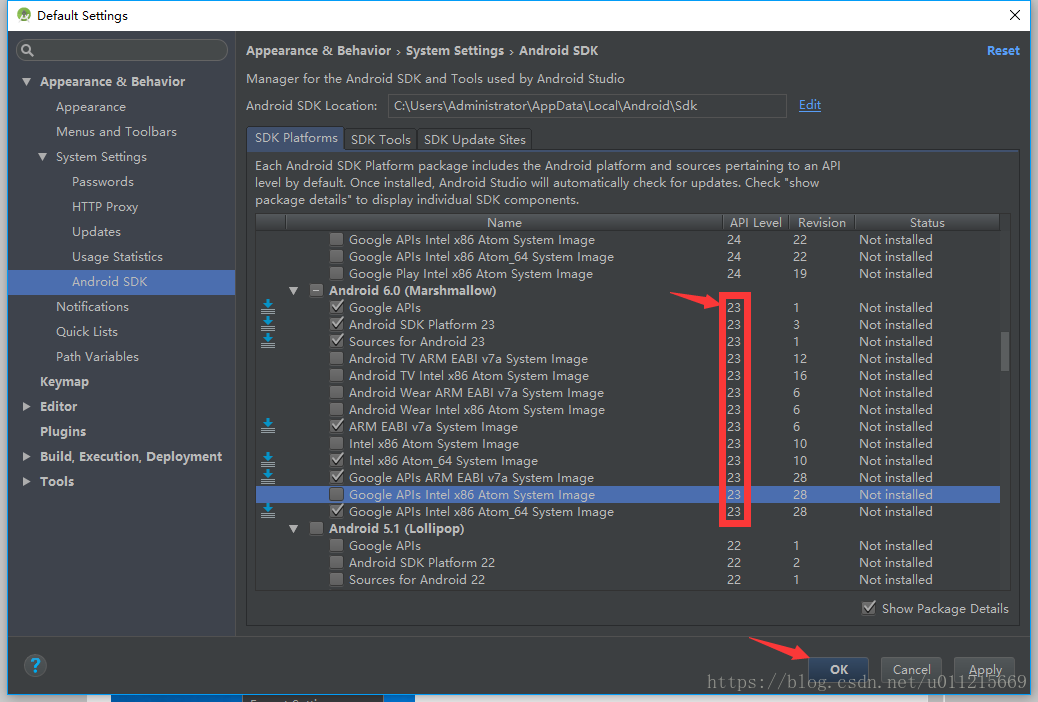Check Android Wear ARM EABI v7a System Image
The height and width of the screenshot is (702, 1038).
337,392
